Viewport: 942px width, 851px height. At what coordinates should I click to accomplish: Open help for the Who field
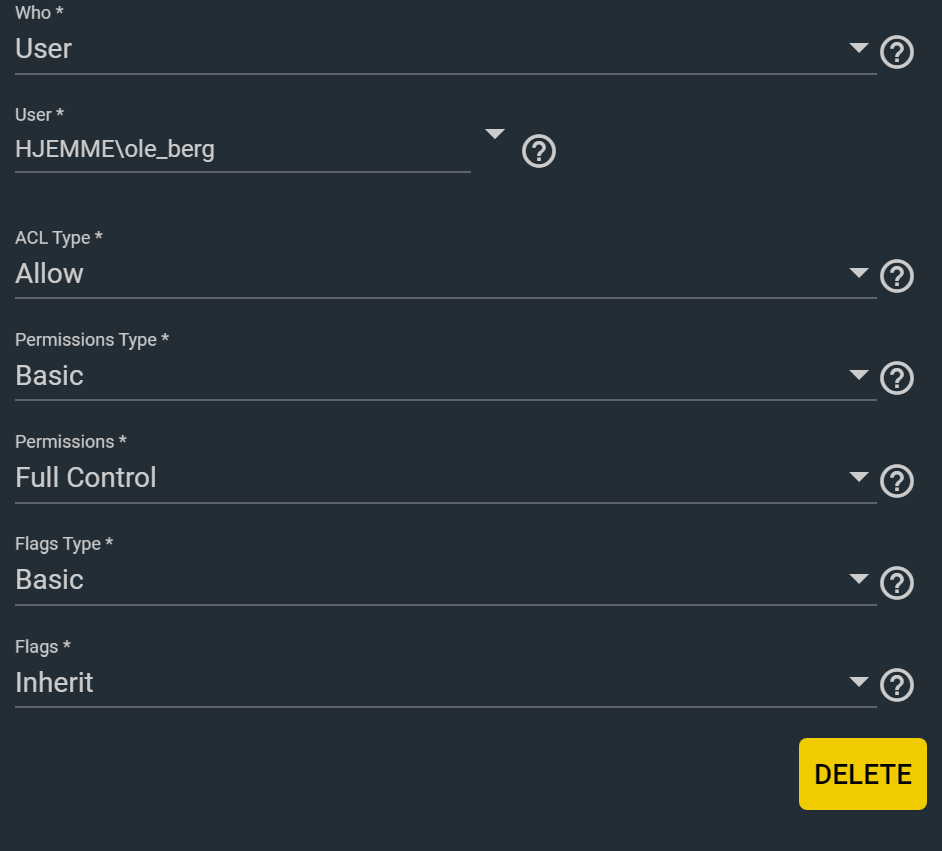pyautogui.click(x=896, y=52)
